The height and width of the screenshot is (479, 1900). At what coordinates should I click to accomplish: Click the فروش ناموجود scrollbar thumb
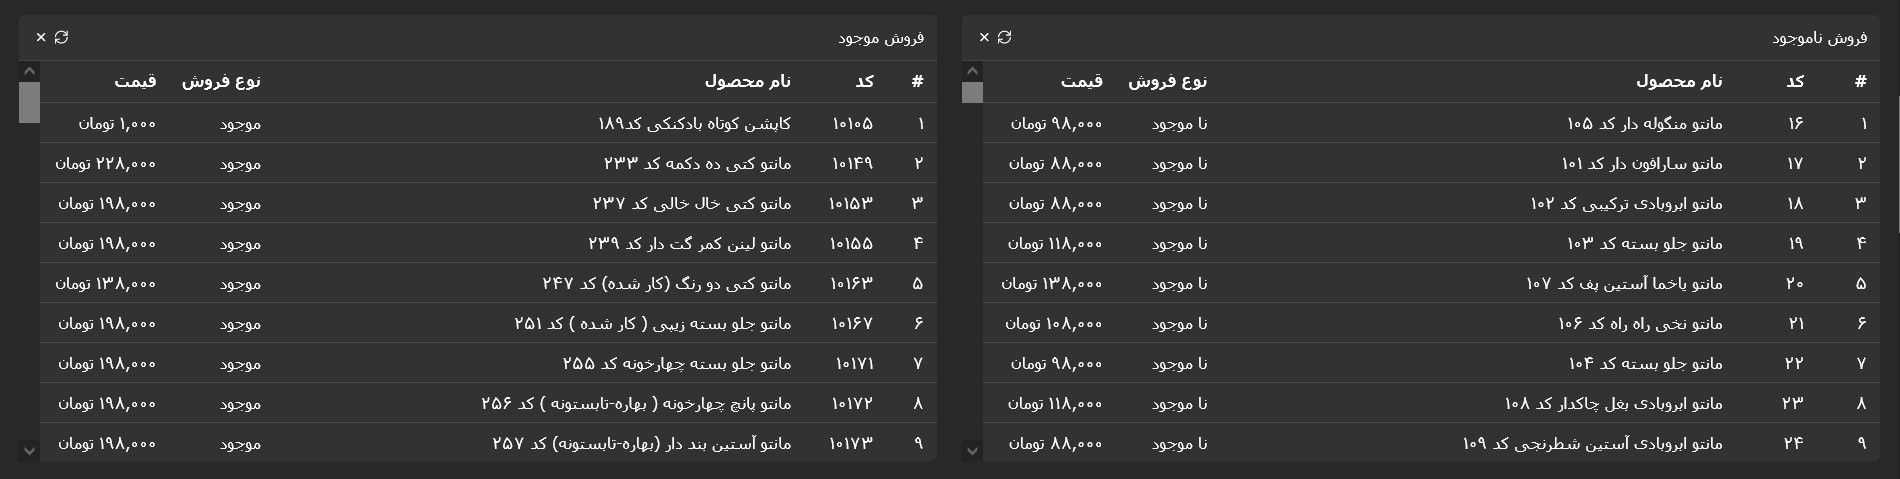coord(972,92)
